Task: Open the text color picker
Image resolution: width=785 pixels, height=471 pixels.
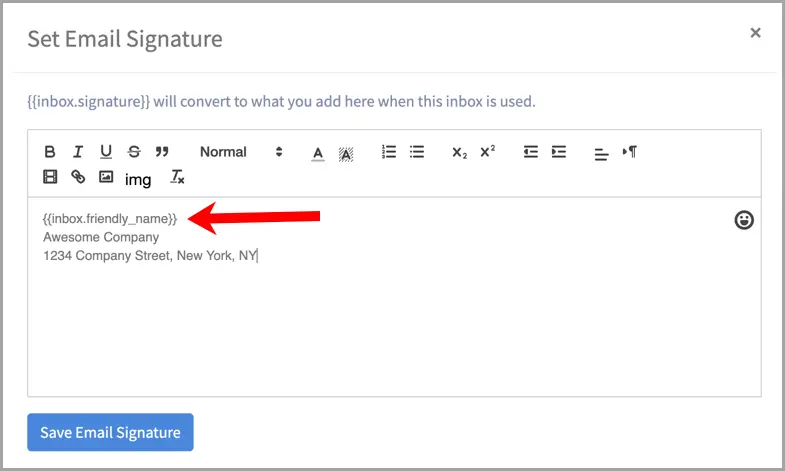Action: [317, 153]
